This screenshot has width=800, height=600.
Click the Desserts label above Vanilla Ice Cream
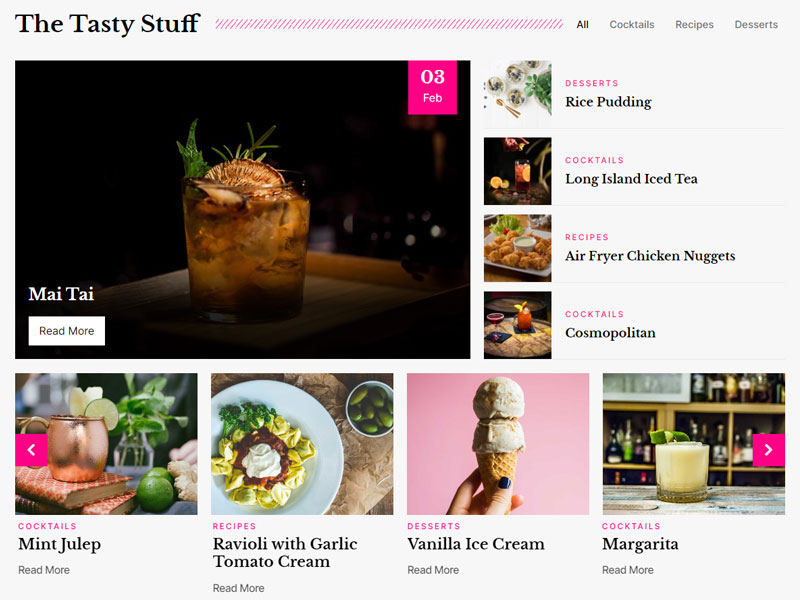[x=434, y=526]
